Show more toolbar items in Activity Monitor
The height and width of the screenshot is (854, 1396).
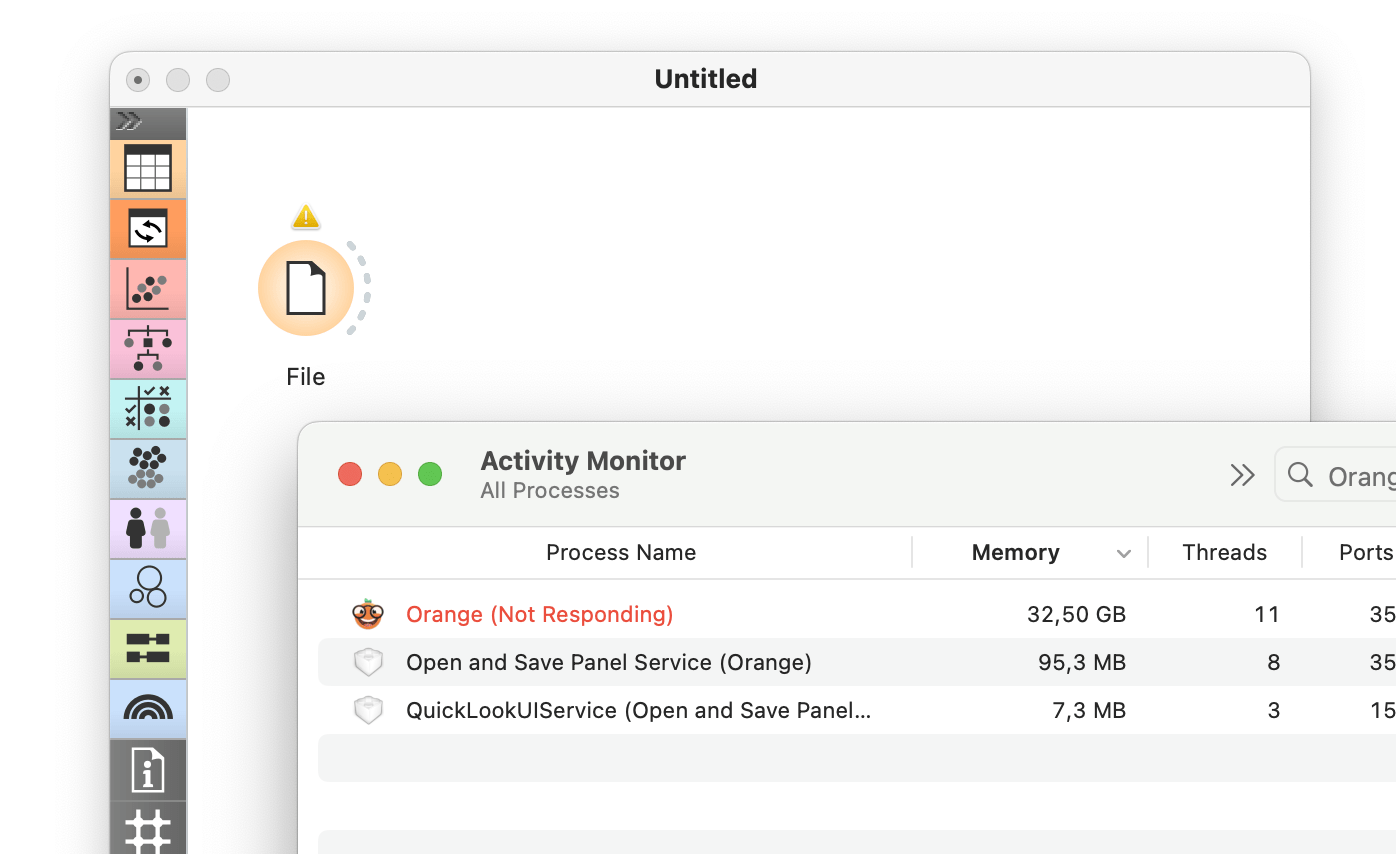tap(1242, 475)
